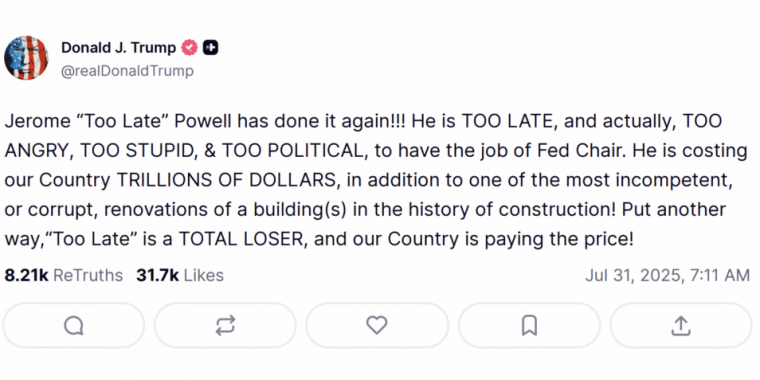Click the 'TRILLIONS OF DOLLARS' phrase in post
The height and width of the screenshot is (380, 760).
click(x=226, y=180)
